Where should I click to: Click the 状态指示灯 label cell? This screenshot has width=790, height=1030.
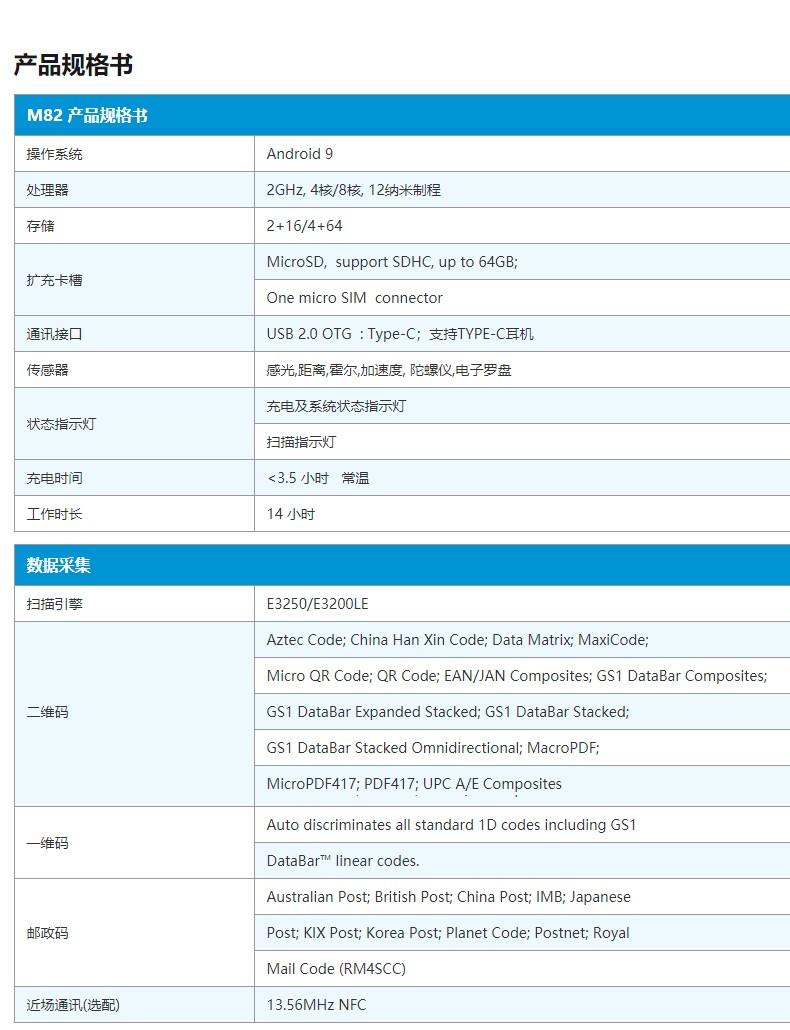tap(134, 424)
